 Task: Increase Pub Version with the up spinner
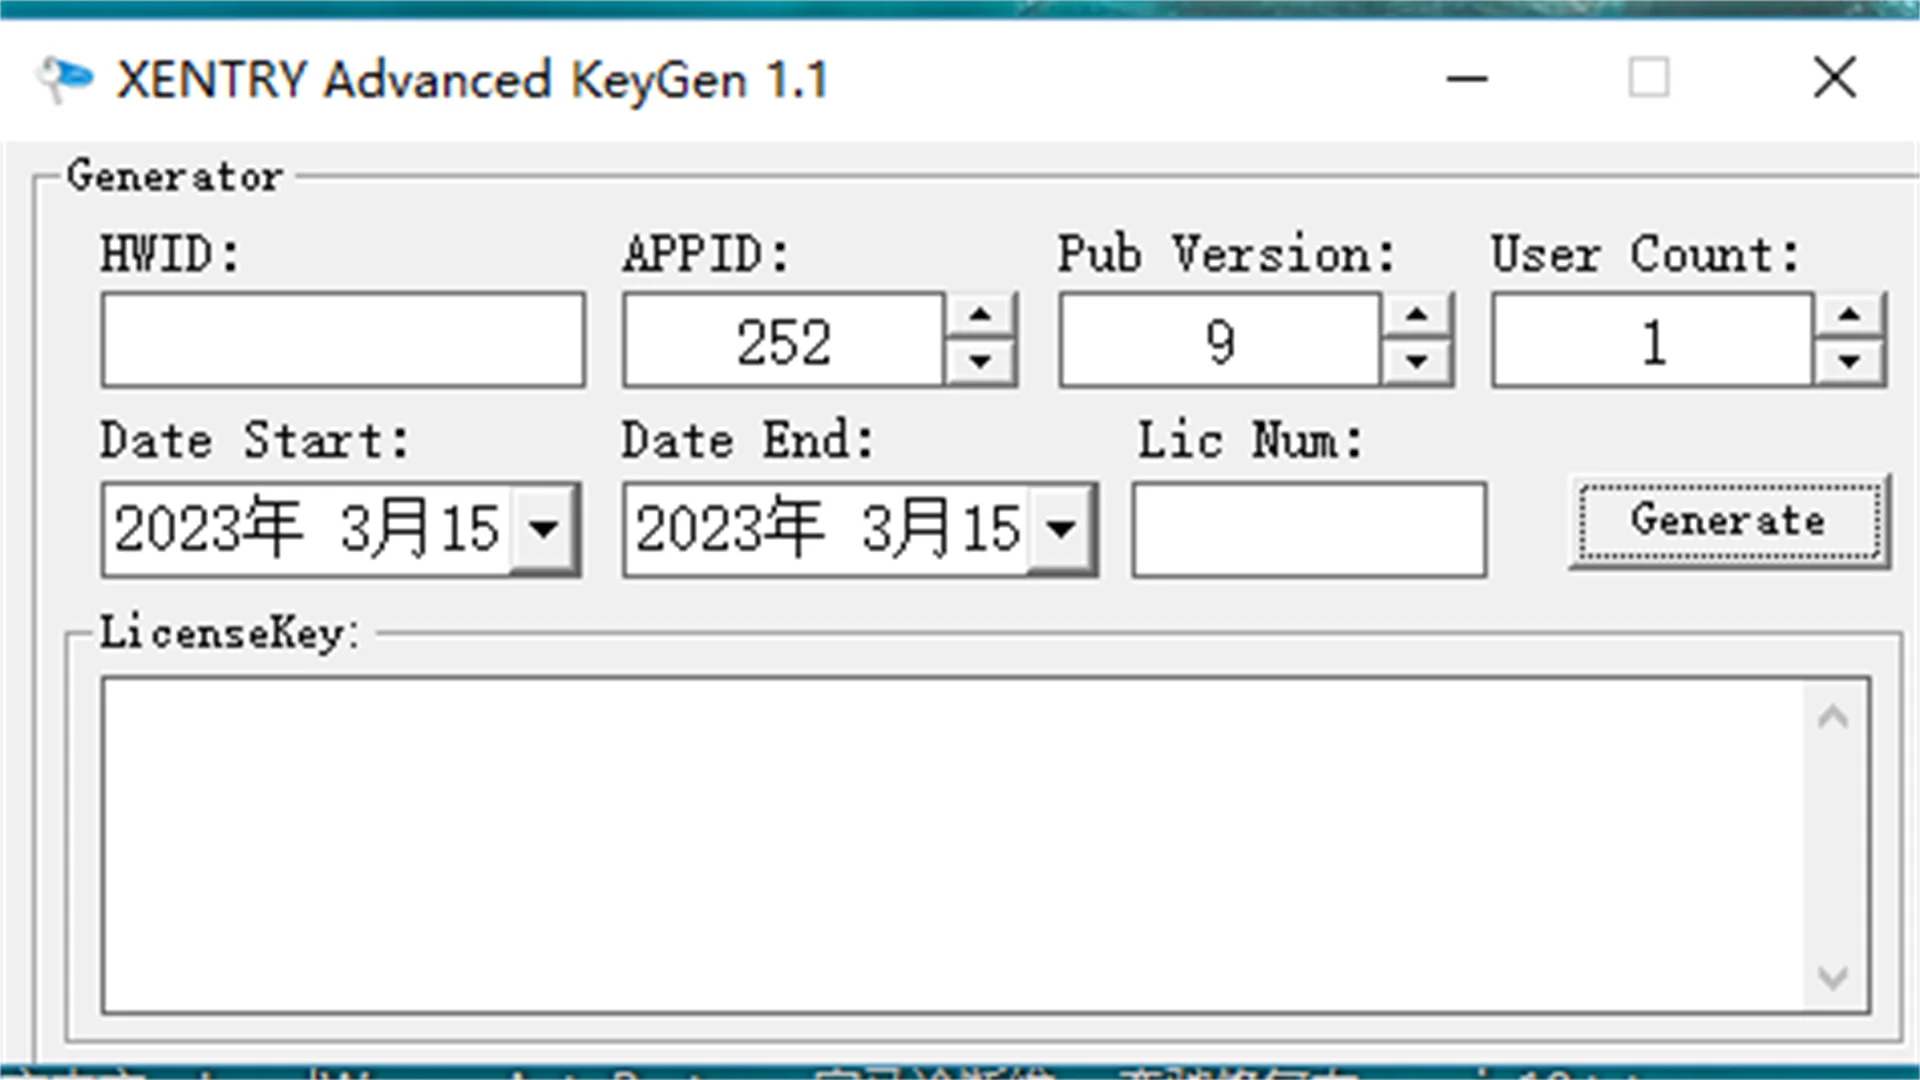1417,313
